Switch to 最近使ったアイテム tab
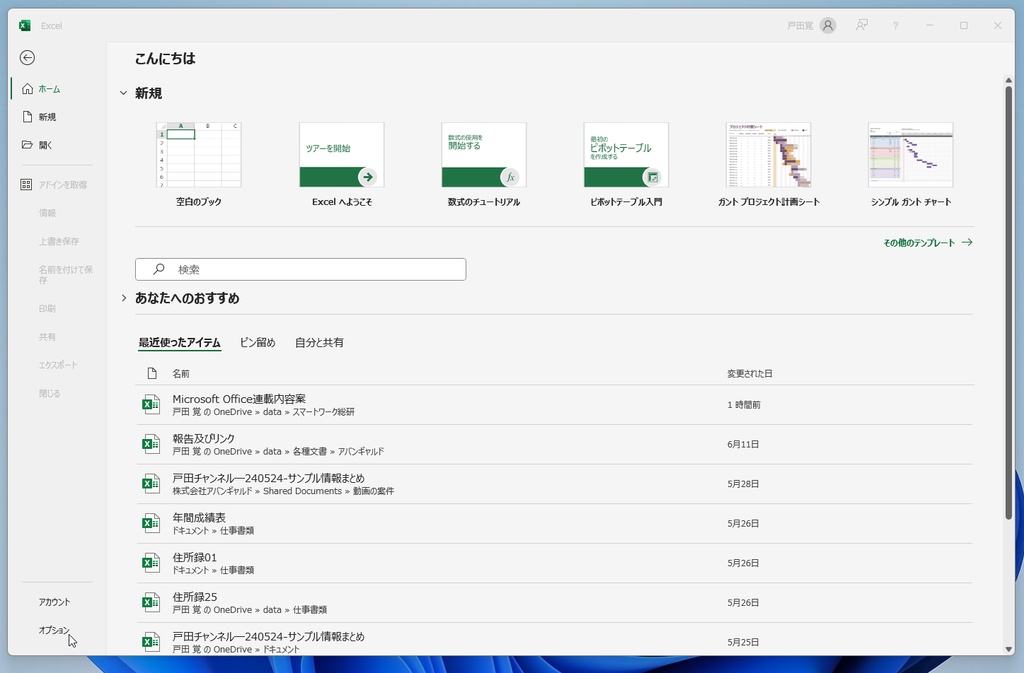This screenshot has height=673, width=1024. click(x=180, y=343)
